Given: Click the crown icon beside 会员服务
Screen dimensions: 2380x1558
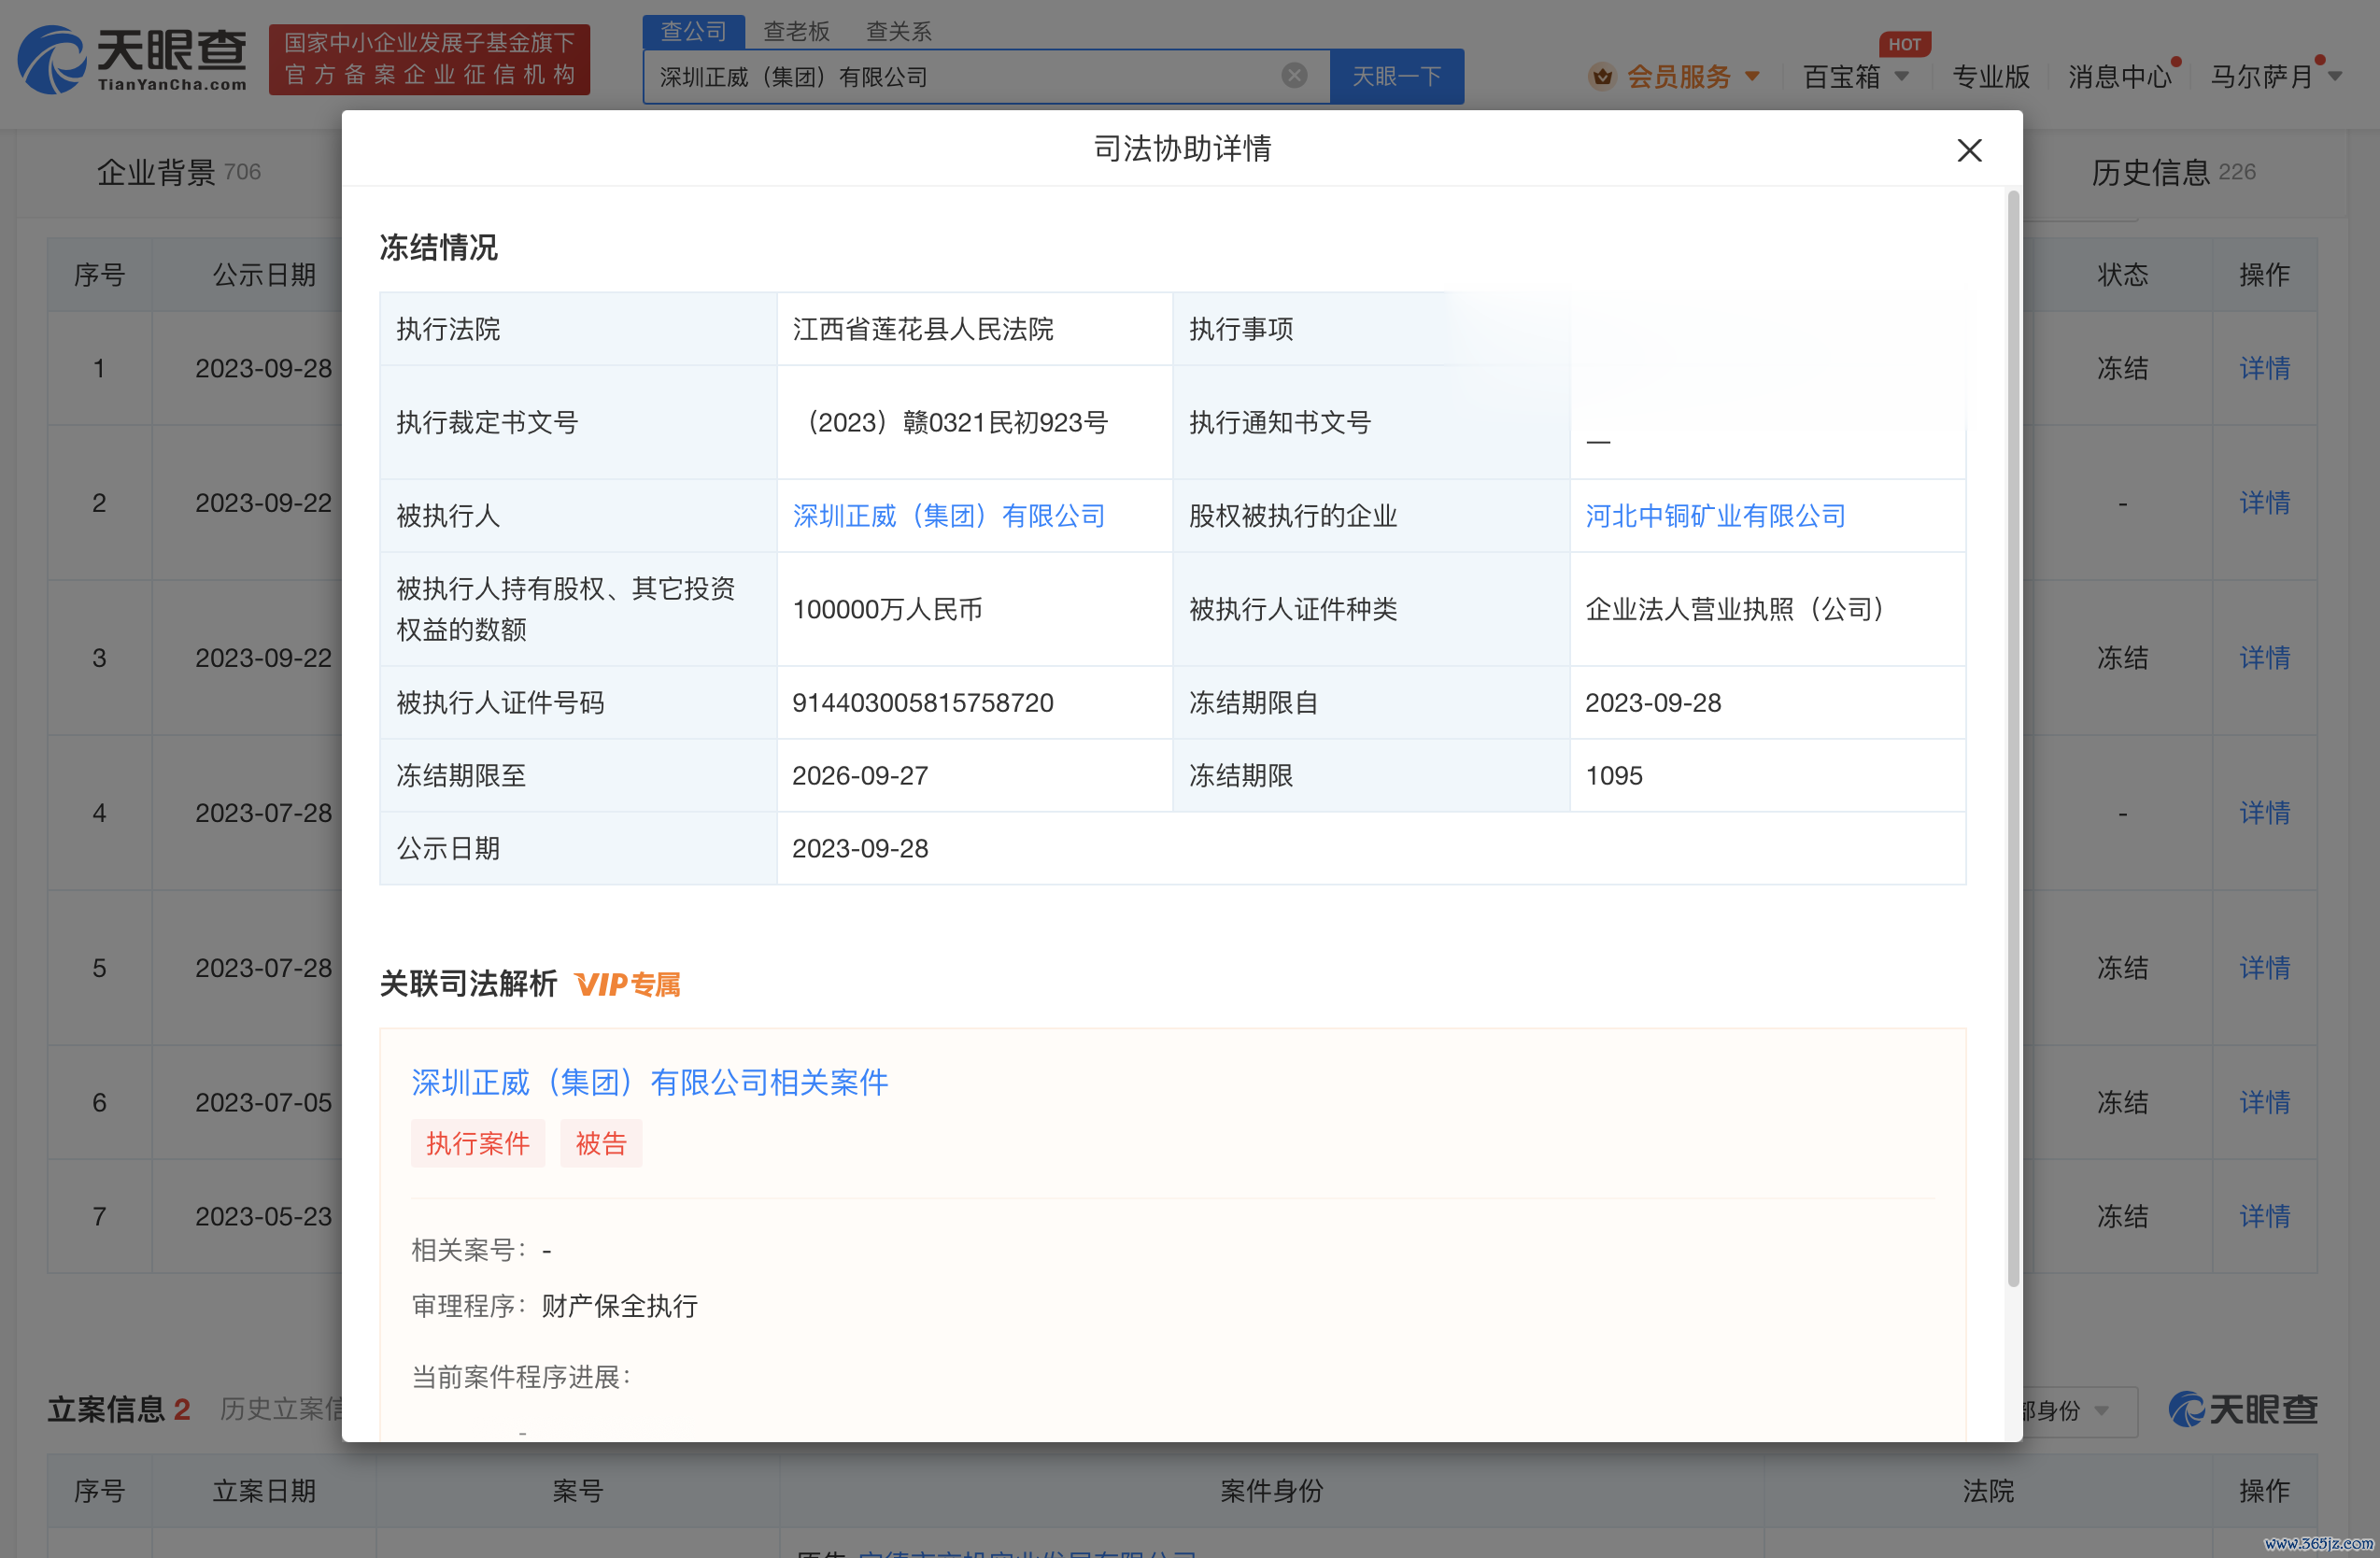Looking at the screenshot, I should click(1601, 76).
